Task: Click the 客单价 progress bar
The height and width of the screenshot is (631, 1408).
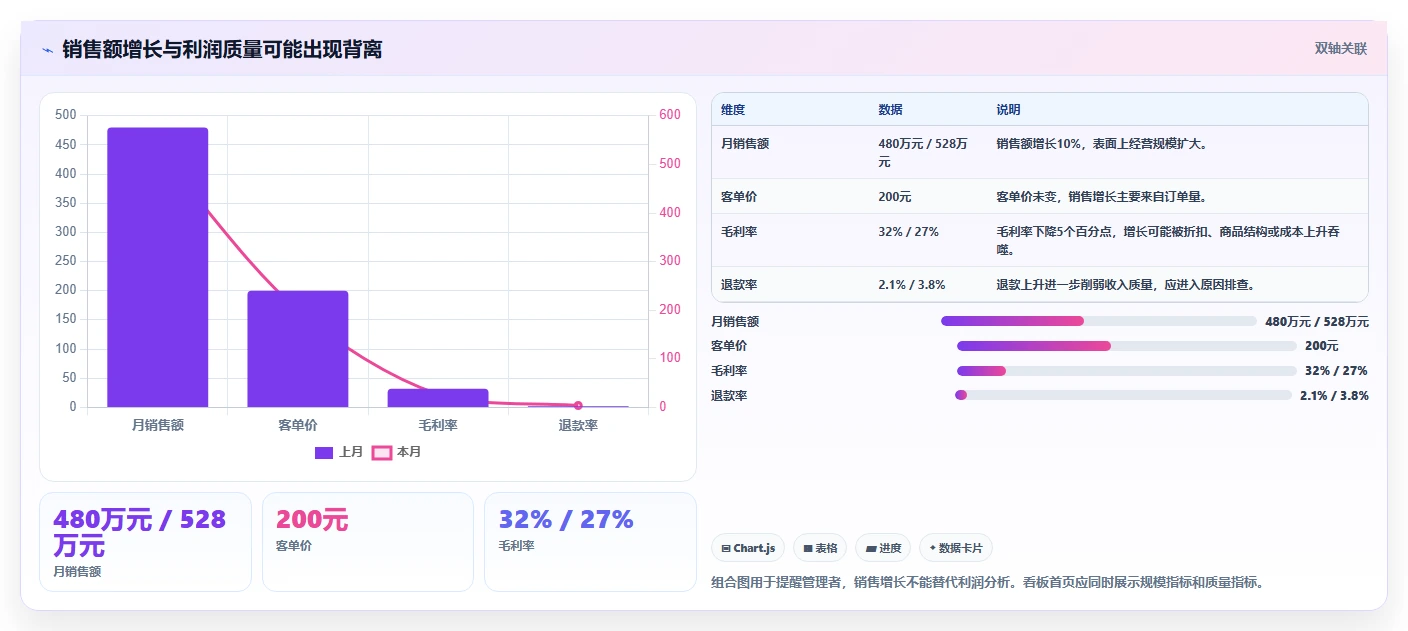Action: coord(1126,346)
